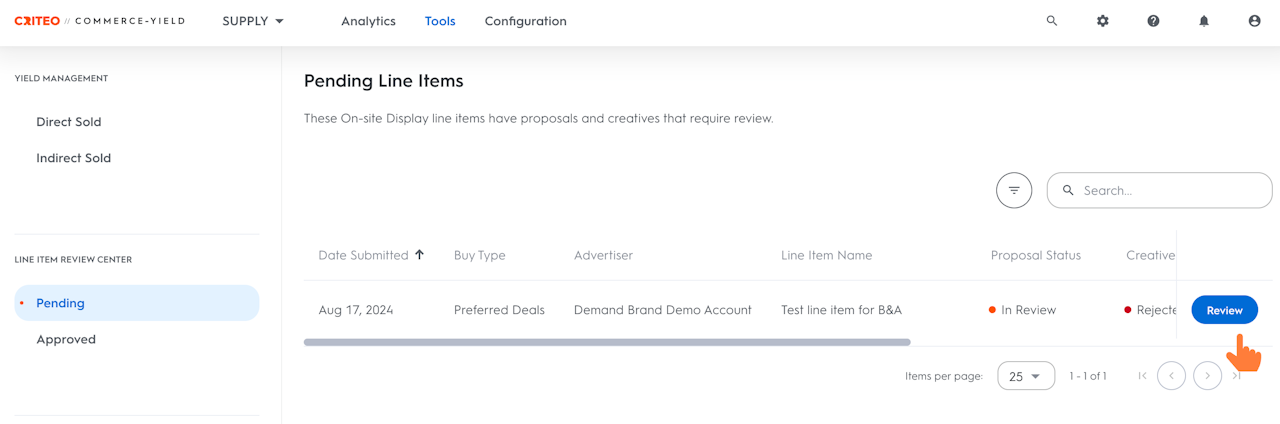Go to the next page
This screenshot has height=424, width=1280.
(1207, 376)
